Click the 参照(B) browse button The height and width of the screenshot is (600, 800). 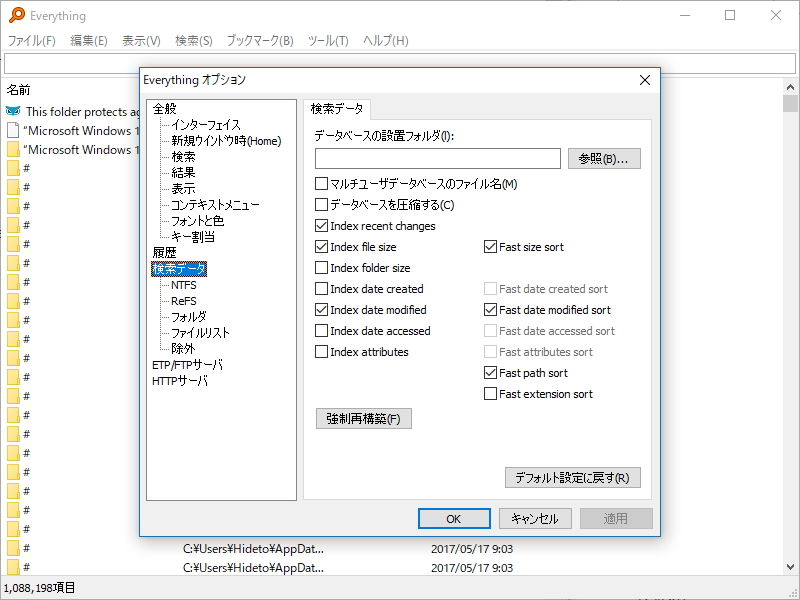tap(604, 157)
